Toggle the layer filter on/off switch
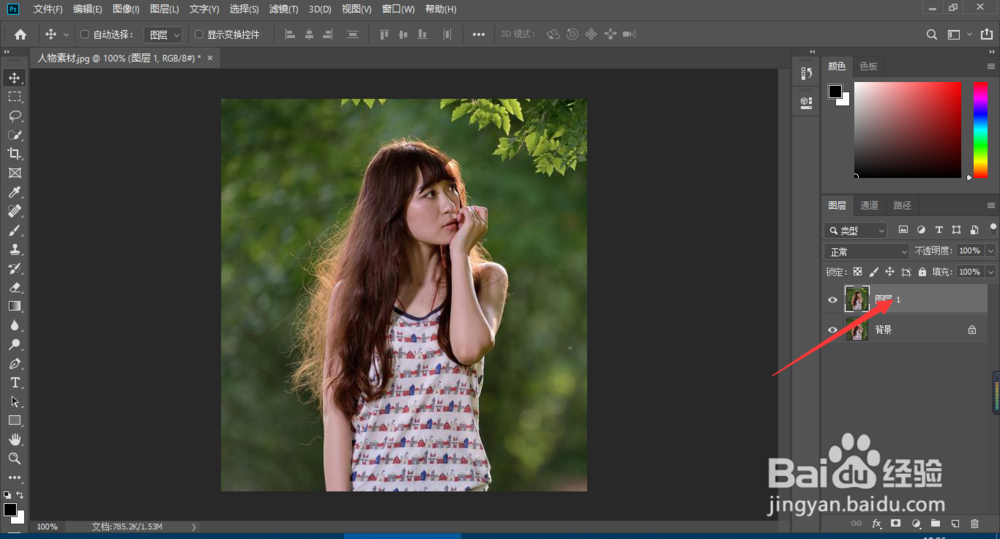 993,228
